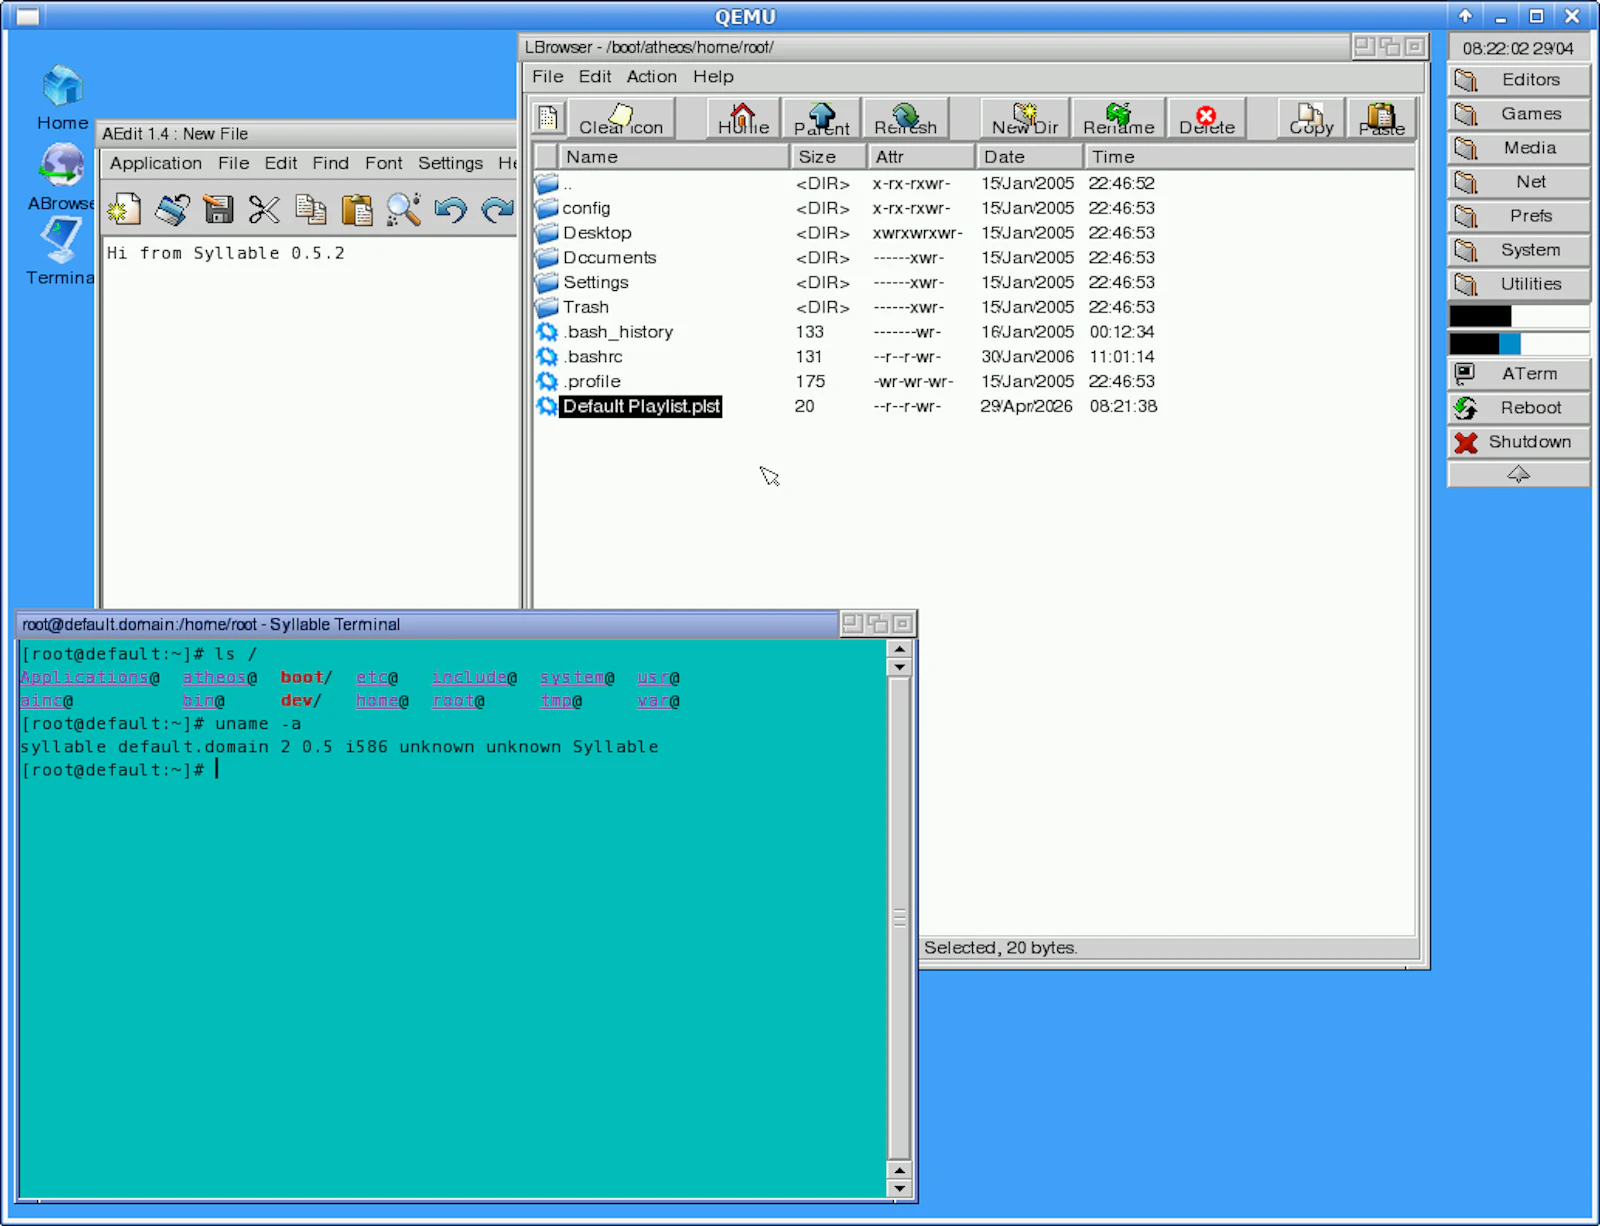Cut text with AEdit scissors icon
The image size is (1600, 1226).
tap(264, 209)
